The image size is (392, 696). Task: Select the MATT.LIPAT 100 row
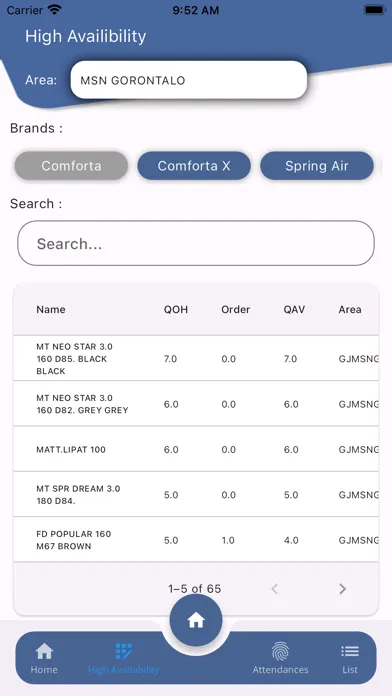pyautogui.click(x=196, y=449)
